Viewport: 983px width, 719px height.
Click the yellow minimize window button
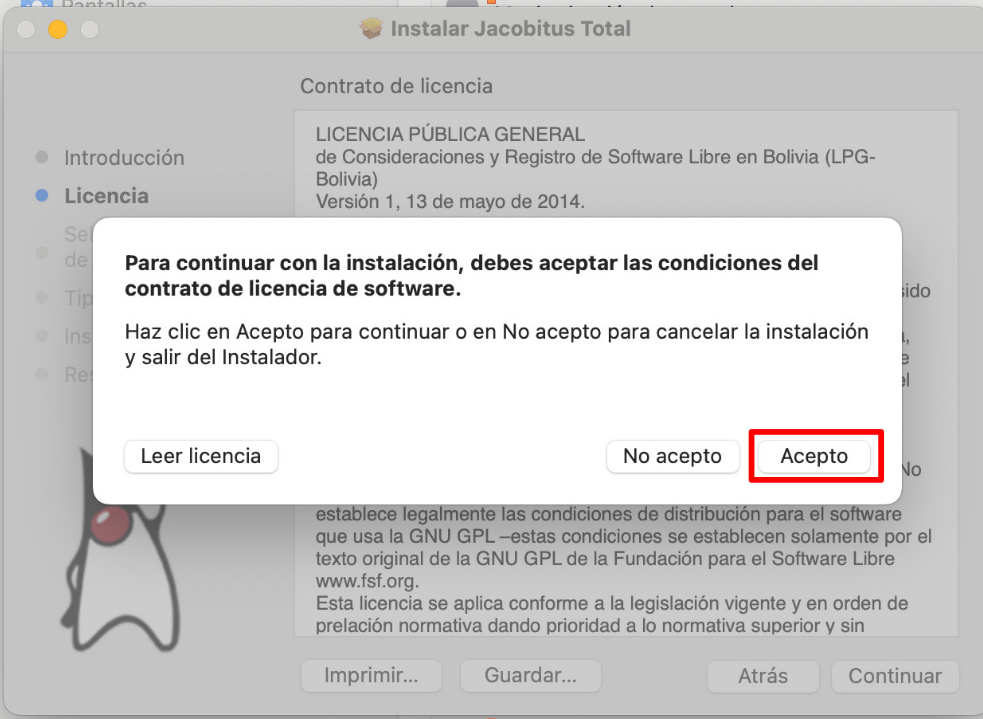58,29
